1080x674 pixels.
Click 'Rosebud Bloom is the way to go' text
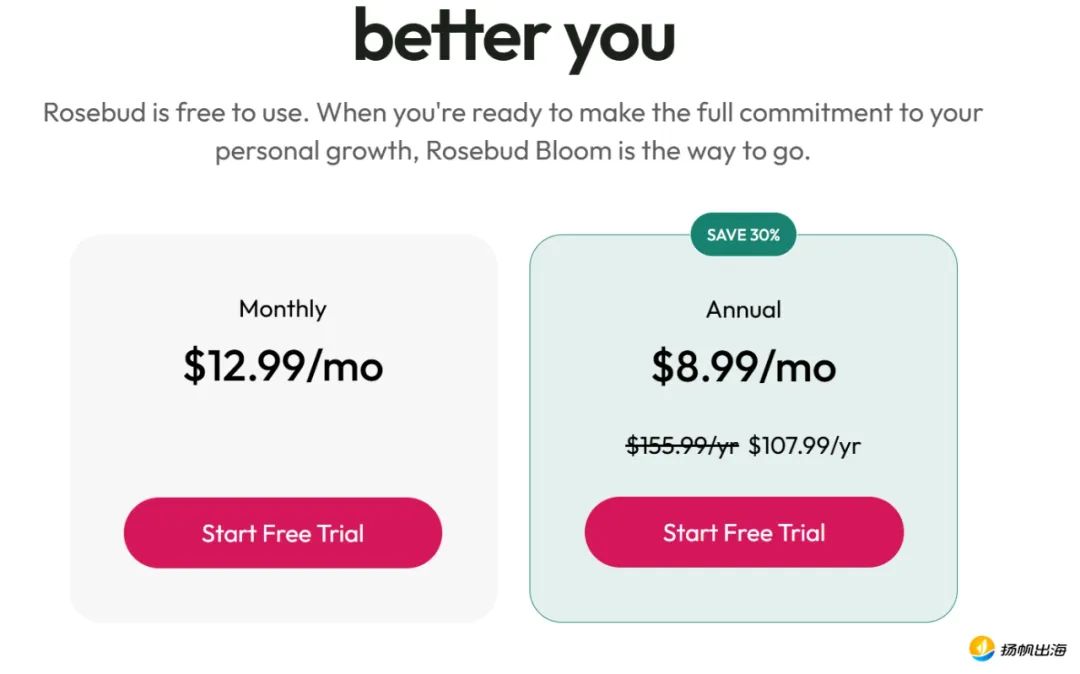click(x=618, y=151)
